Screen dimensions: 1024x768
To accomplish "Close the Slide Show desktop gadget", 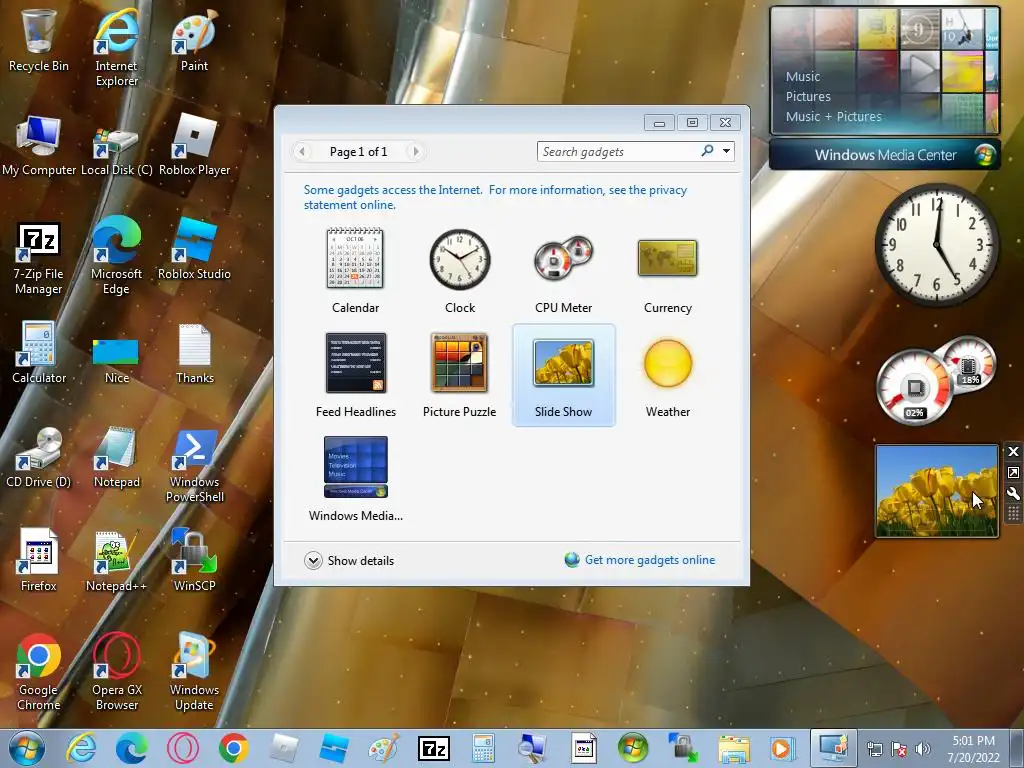I will (1013, 452).
